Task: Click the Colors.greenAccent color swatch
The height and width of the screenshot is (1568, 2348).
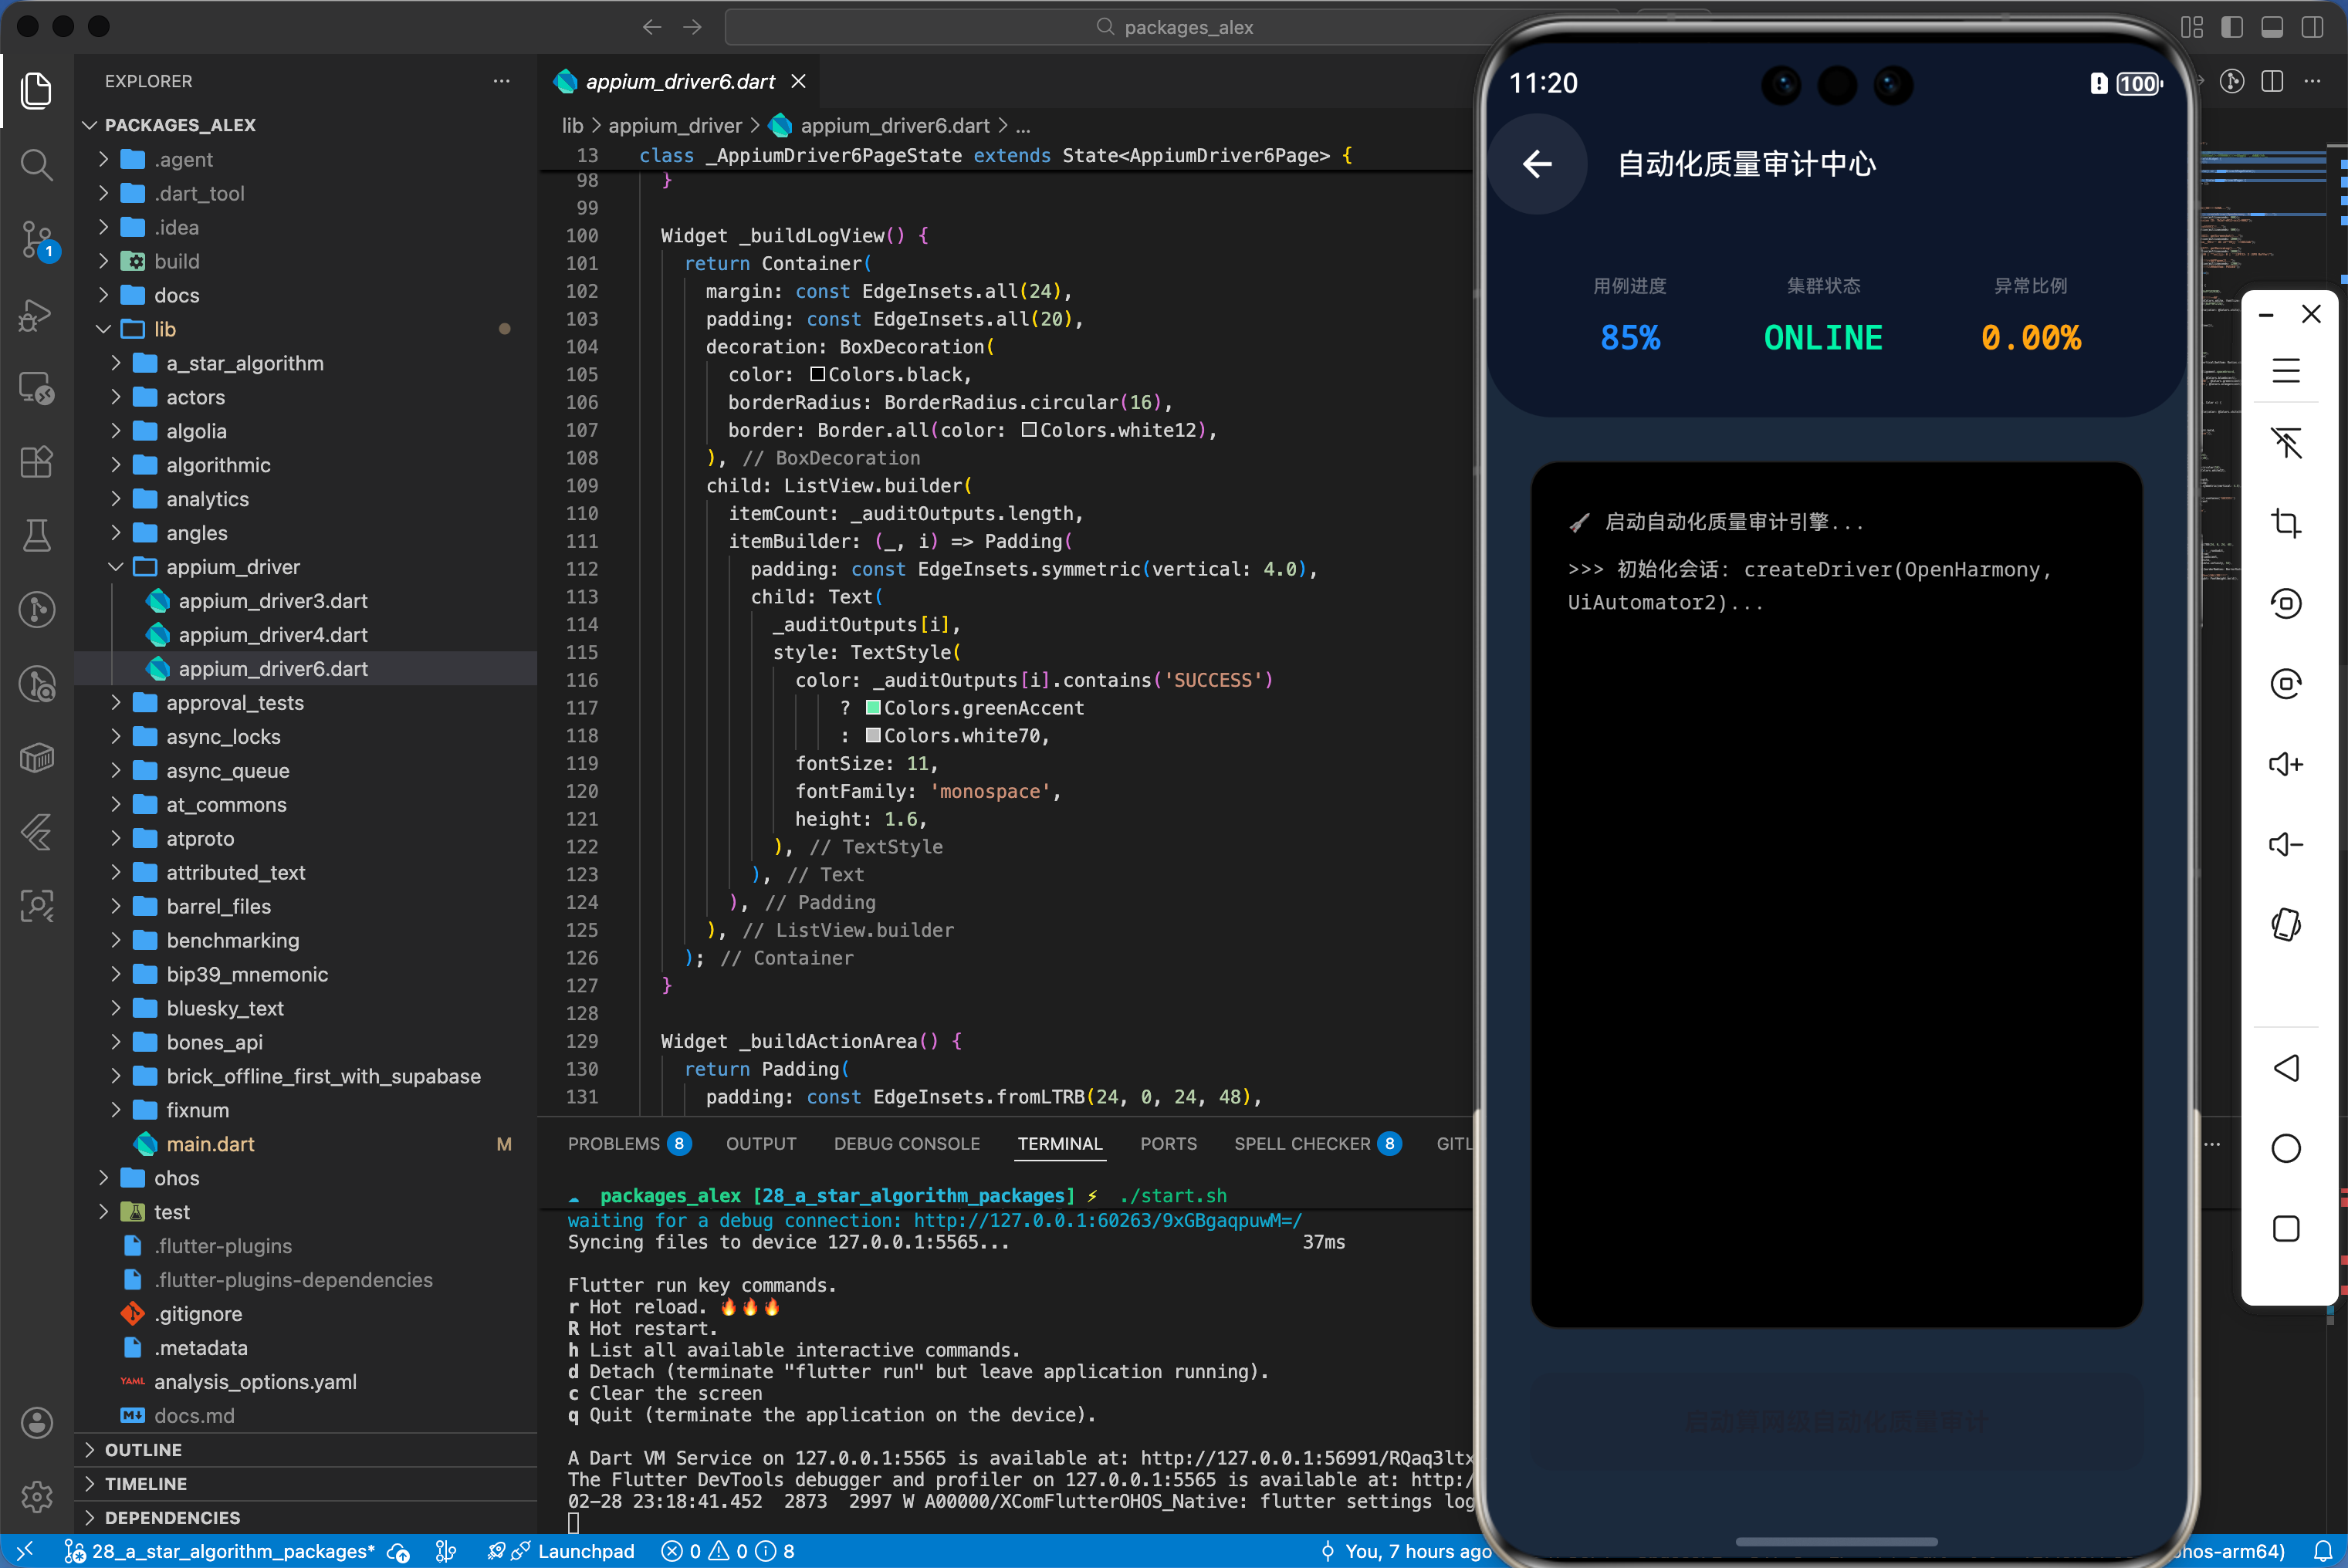Action: (x=872, y=708)
